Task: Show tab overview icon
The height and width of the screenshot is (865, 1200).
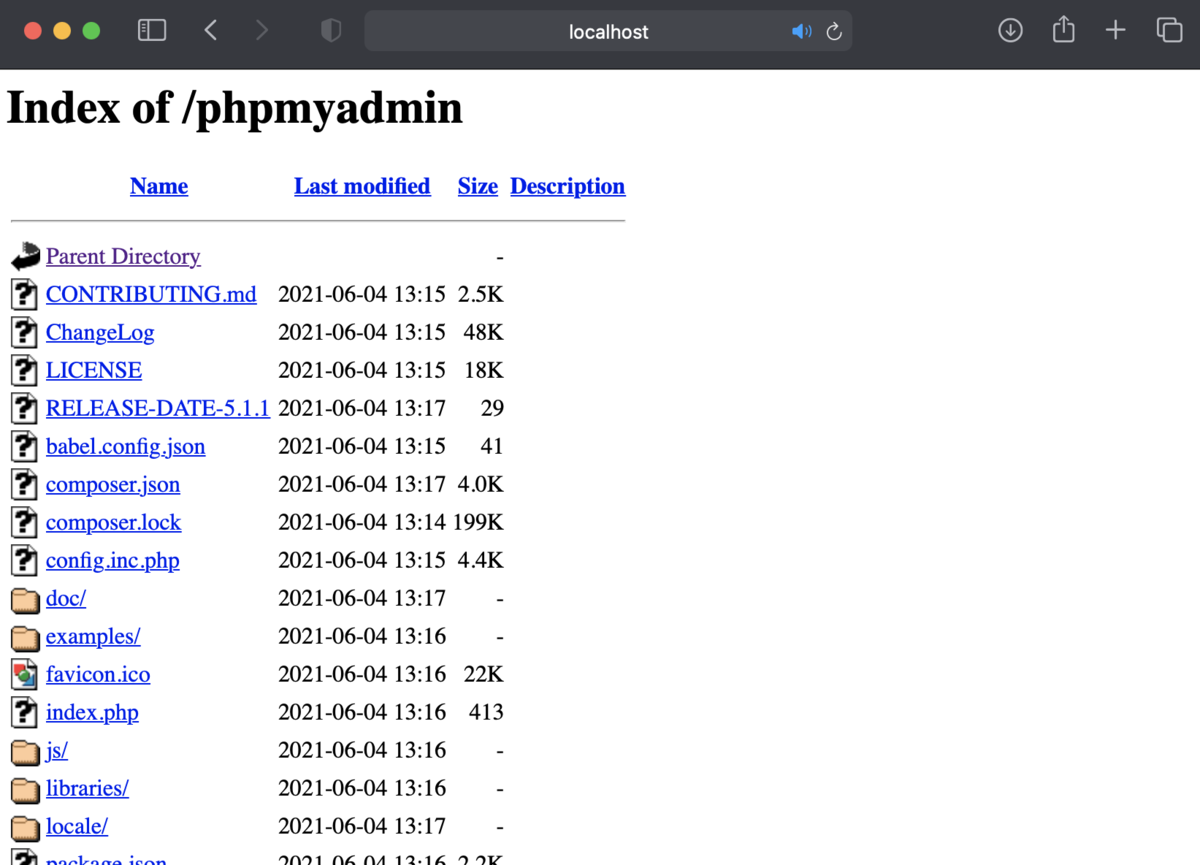Action: [1169, 31]
